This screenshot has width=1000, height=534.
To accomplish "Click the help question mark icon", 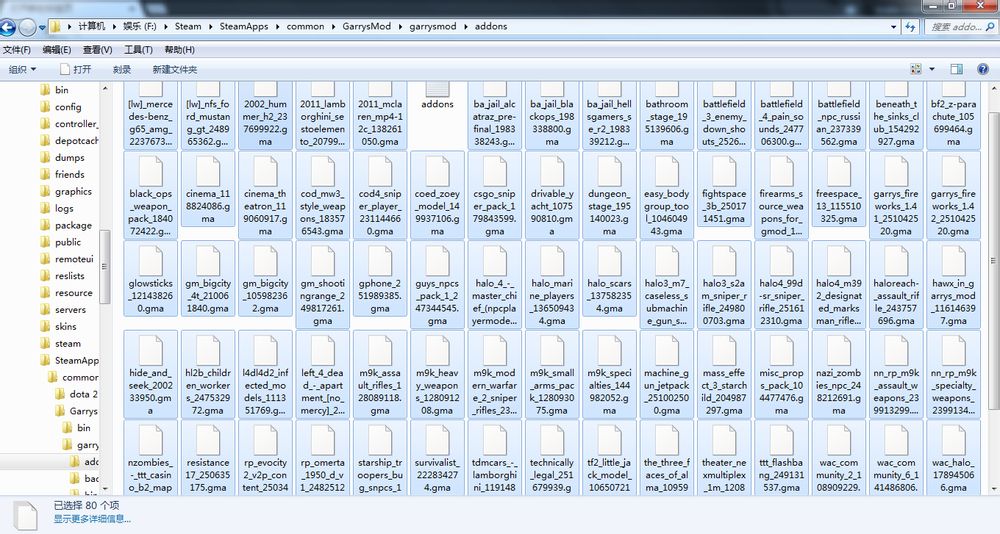I will click(x=983, y=69).
